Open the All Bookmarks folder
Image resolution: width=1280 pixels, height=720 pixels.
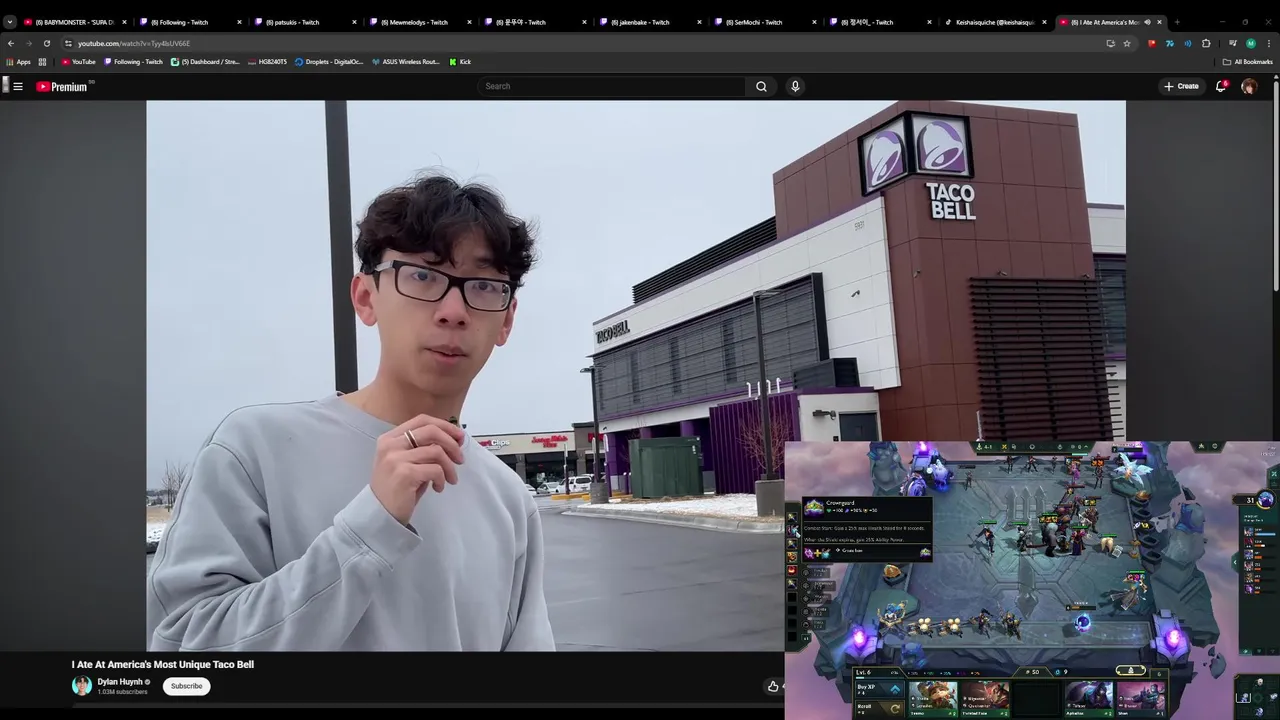click(1247, 62)
